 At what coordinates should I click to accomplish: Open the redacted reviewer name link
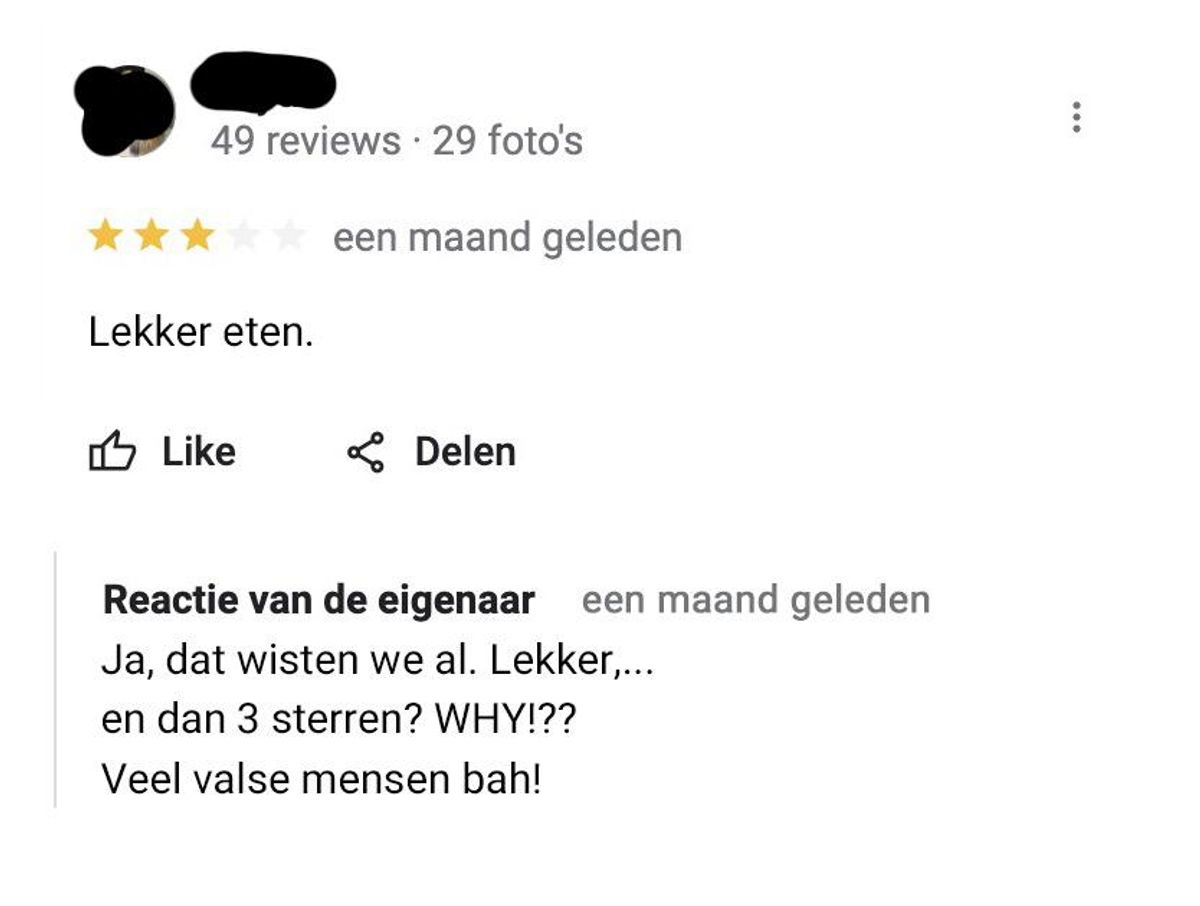(262, 81)
